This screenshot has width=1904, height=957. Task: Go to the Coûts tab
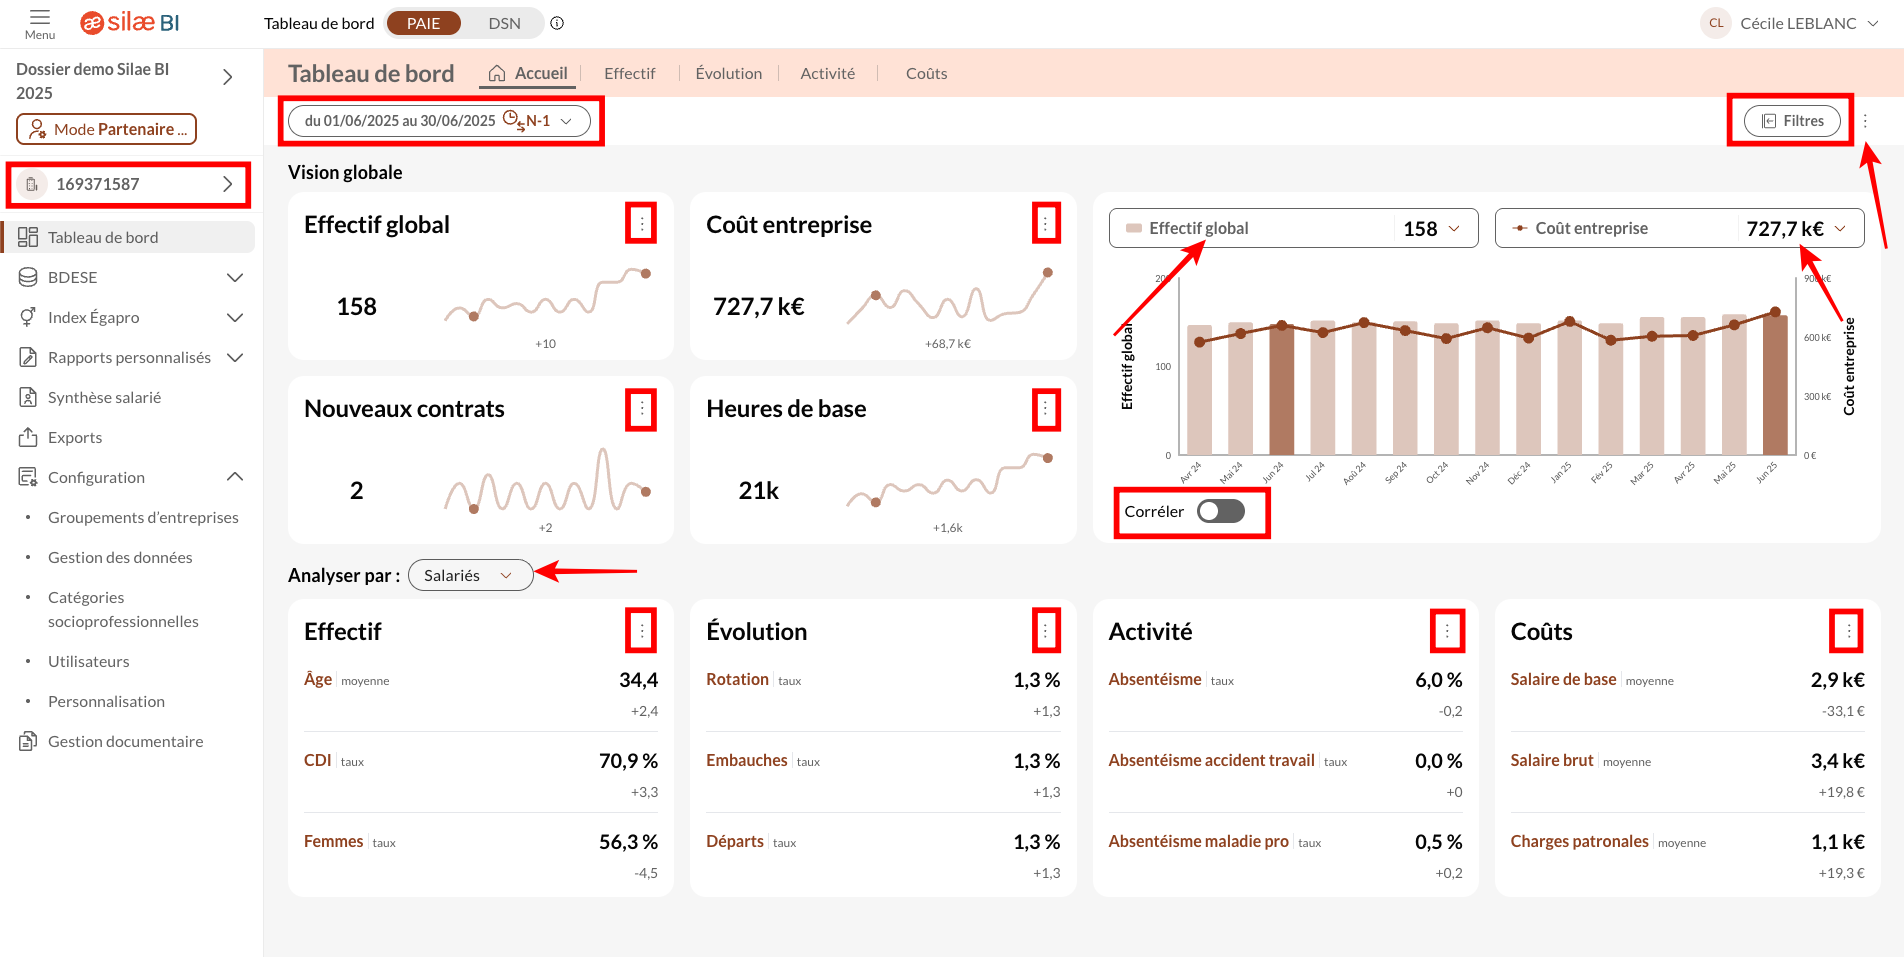(x=926, y=73)
